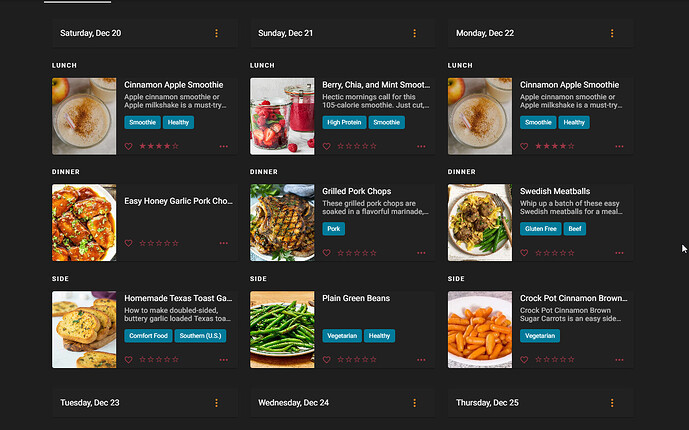Expand Monday, Dec 22 day options
Screen dimensions: 689x430
coord(612,33)
